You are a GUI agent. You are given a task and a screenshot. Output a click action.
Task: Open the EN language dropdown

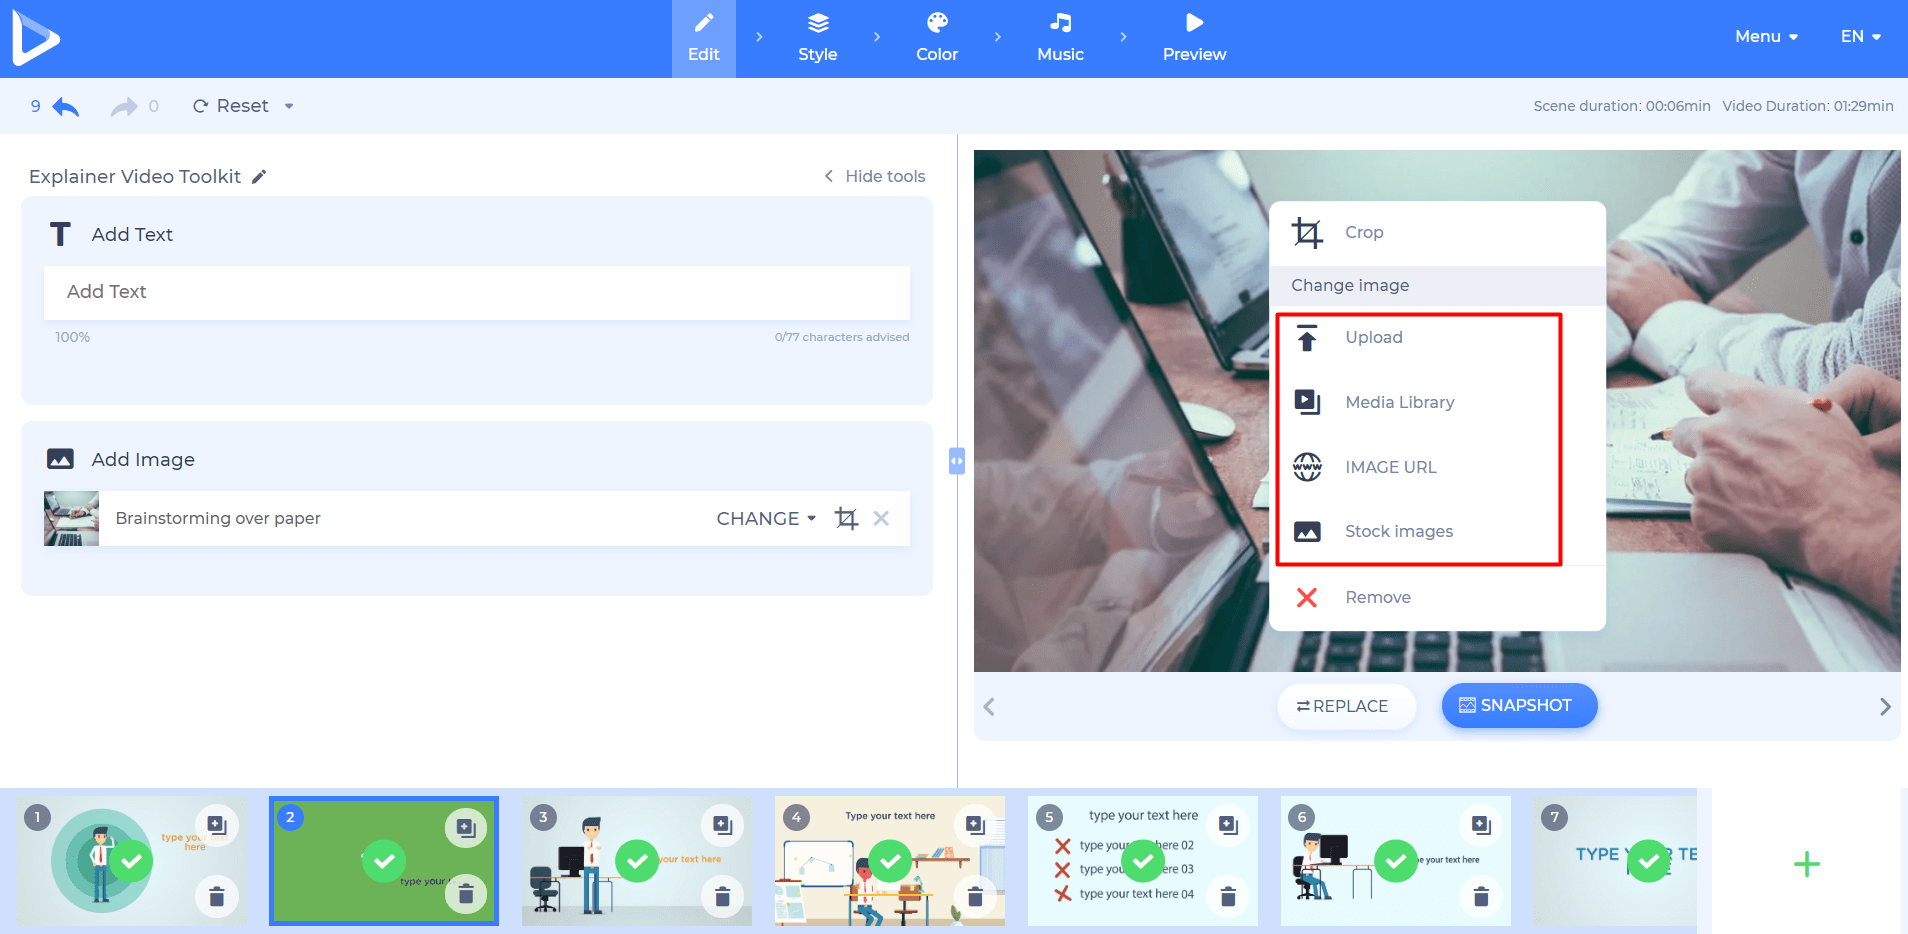pos(1862,36)
